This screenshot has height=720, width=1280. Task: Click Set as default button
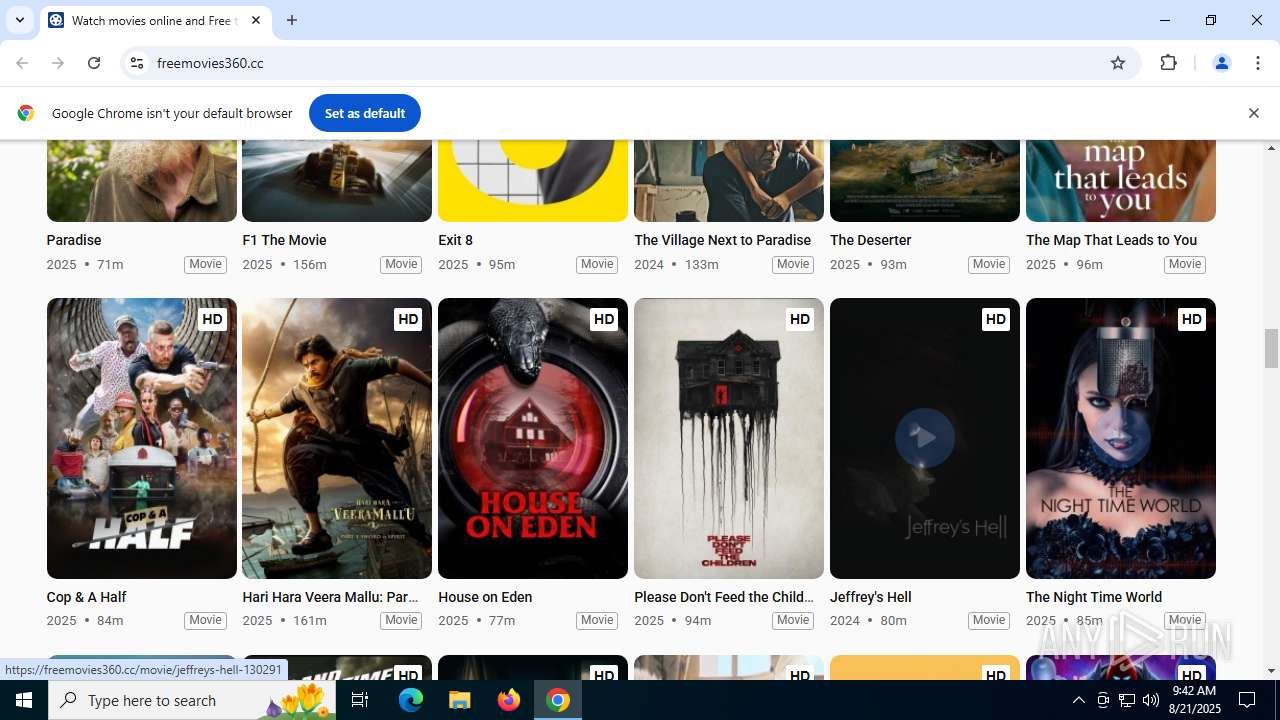pos(364,113)
